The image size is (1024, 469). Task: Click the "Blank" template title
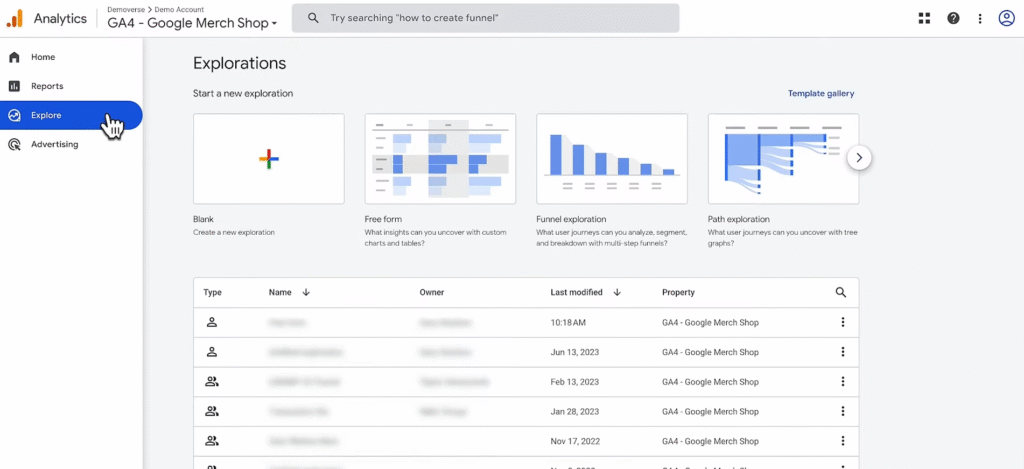pos(203,219)
